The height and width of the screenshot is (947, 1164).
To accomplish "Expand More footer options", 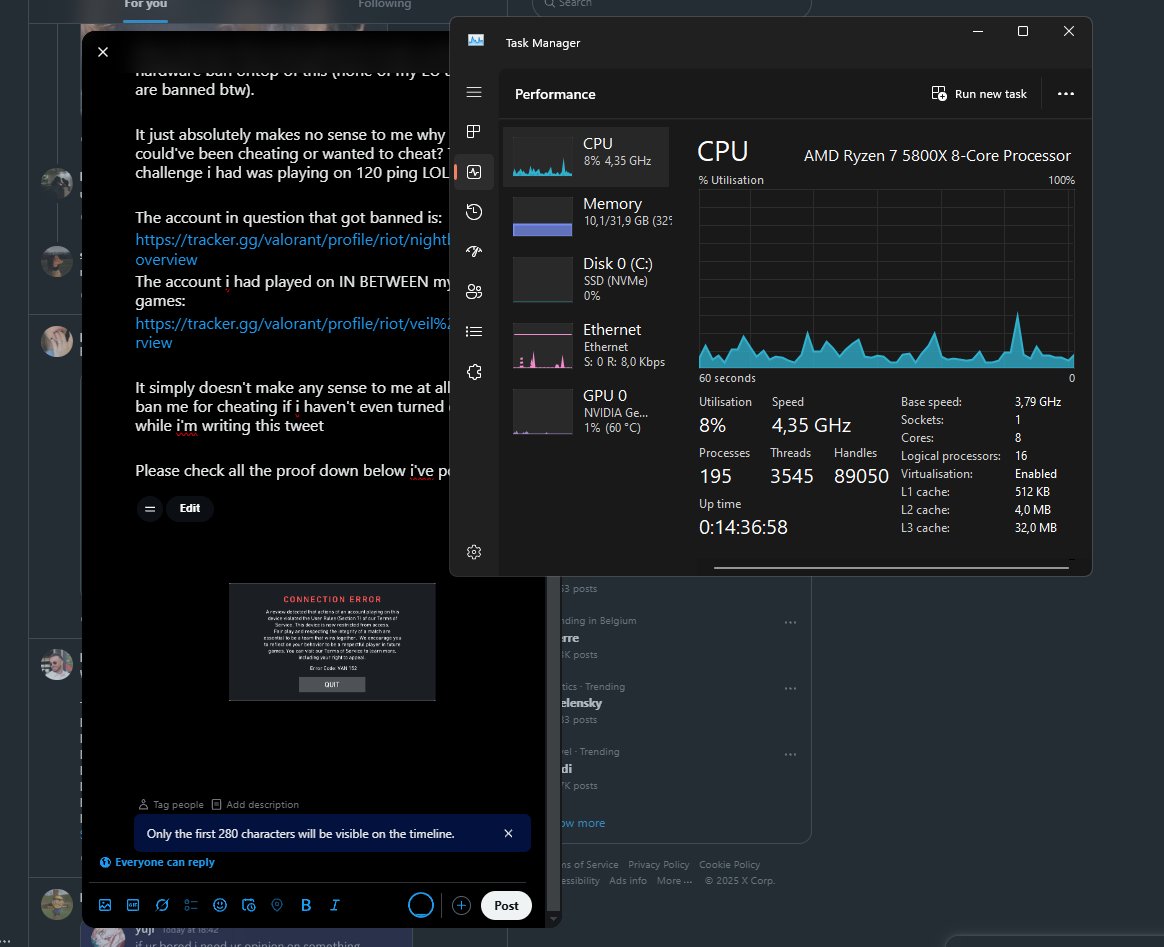I will (x=674, y=881).
